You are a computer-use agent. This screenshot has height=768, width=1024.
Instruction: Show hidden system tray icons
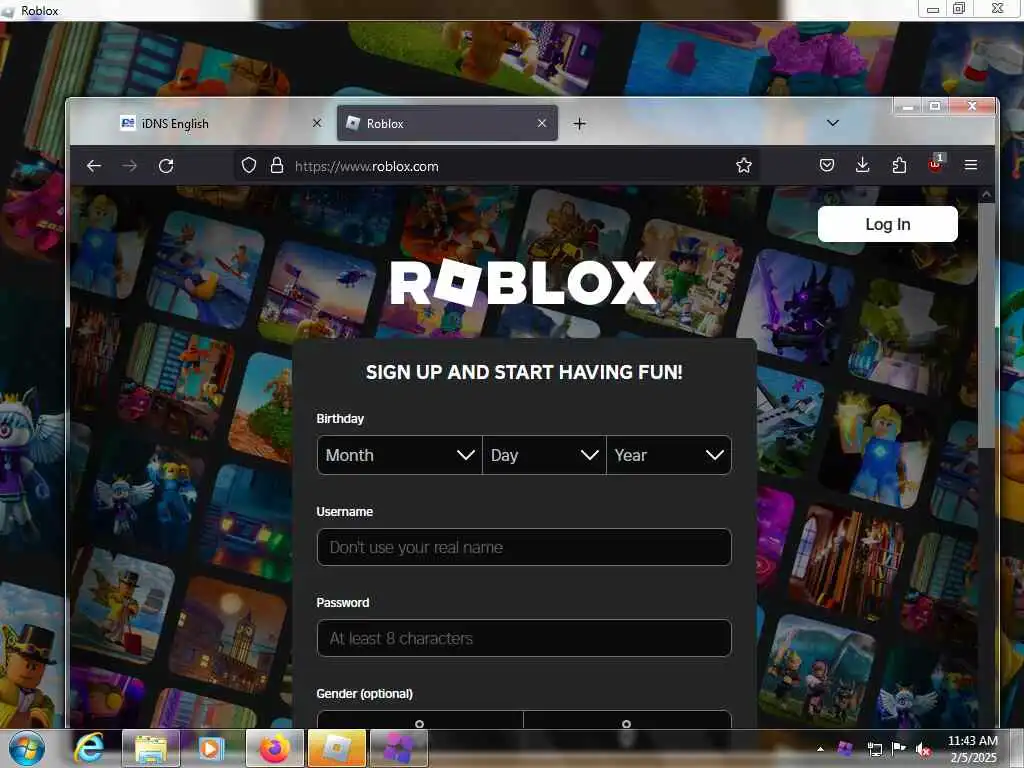click(820, 748)
